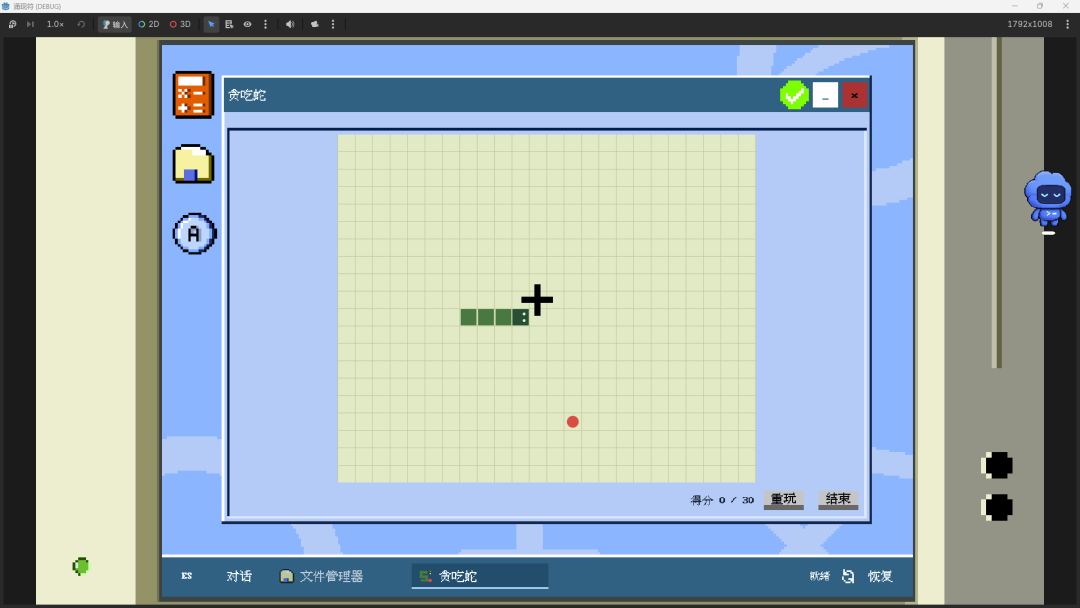Click the red food dot on the snake grid
Image resolution: width=1080 pixels, height=608 pixels.
(572, 421)
